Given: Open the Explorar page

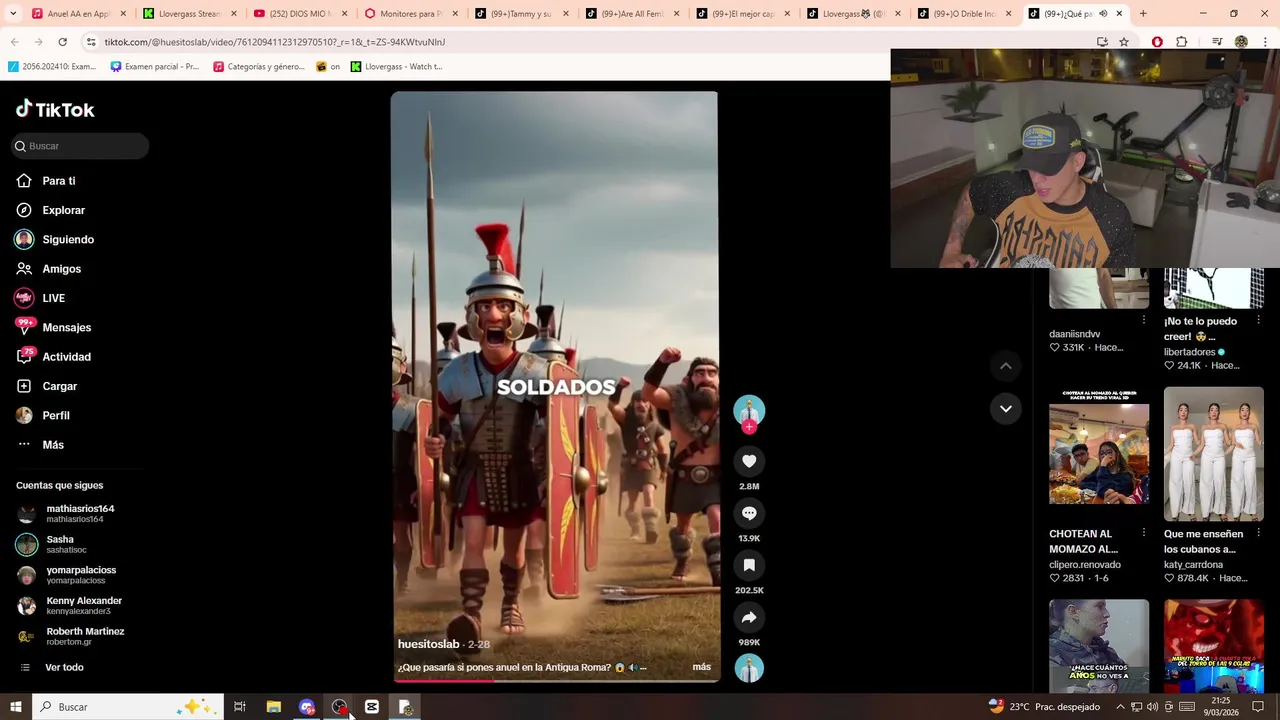Looking at the screenshot, I should click(51, 210).
